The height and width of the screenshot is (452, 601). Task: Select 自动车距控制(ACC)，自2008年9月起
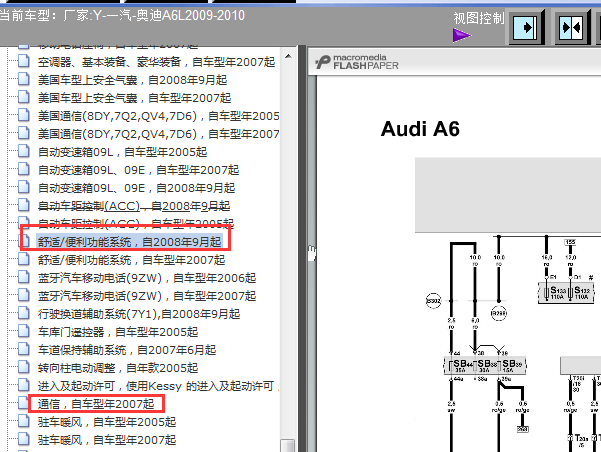click(134, 206)
